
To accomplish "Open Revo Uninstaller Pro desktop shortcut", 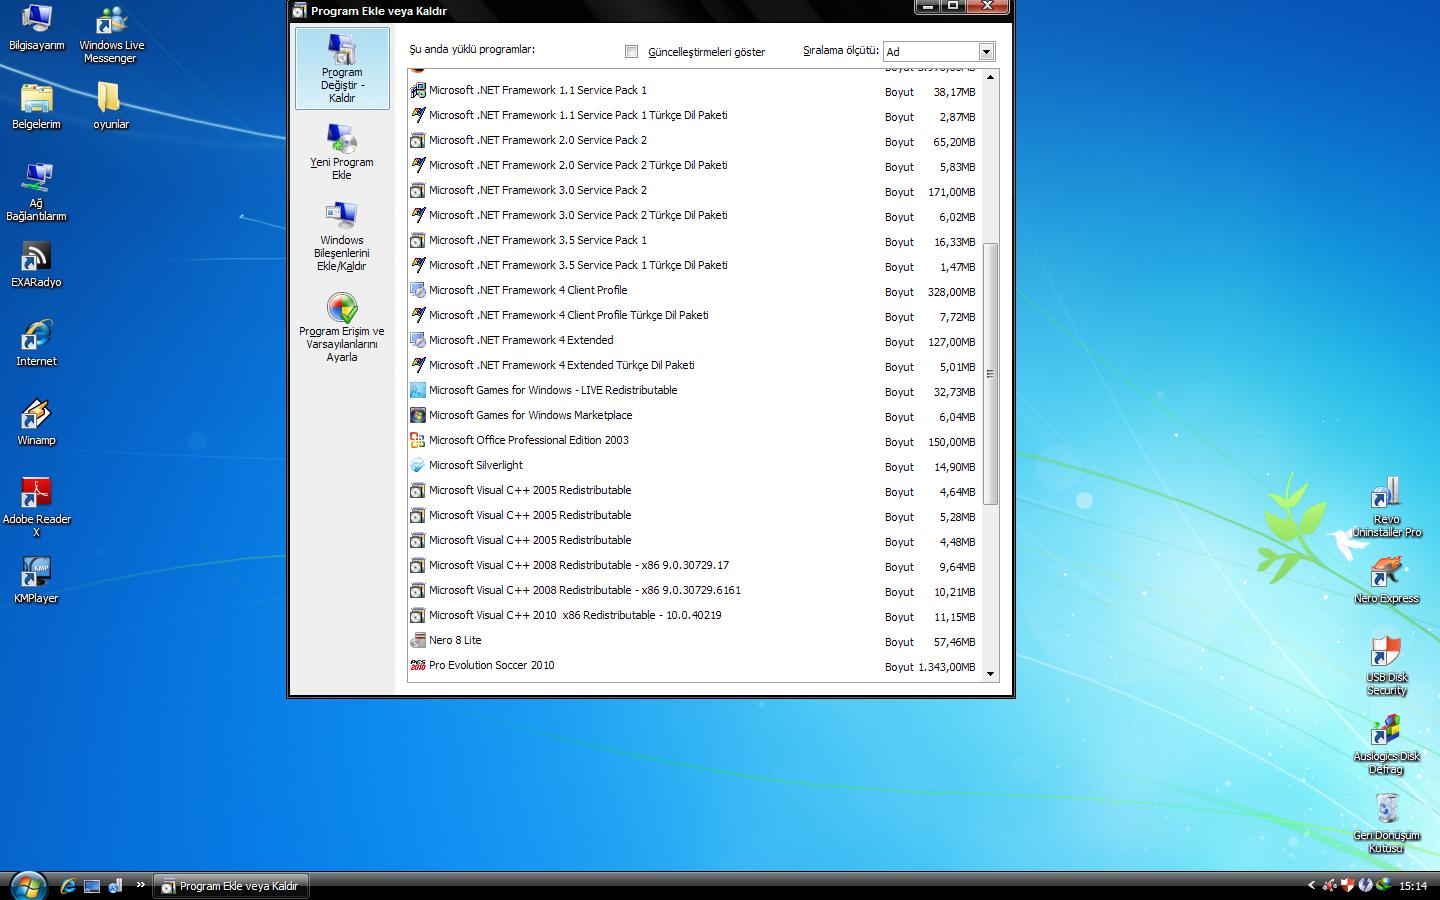I will [1386, 508].
